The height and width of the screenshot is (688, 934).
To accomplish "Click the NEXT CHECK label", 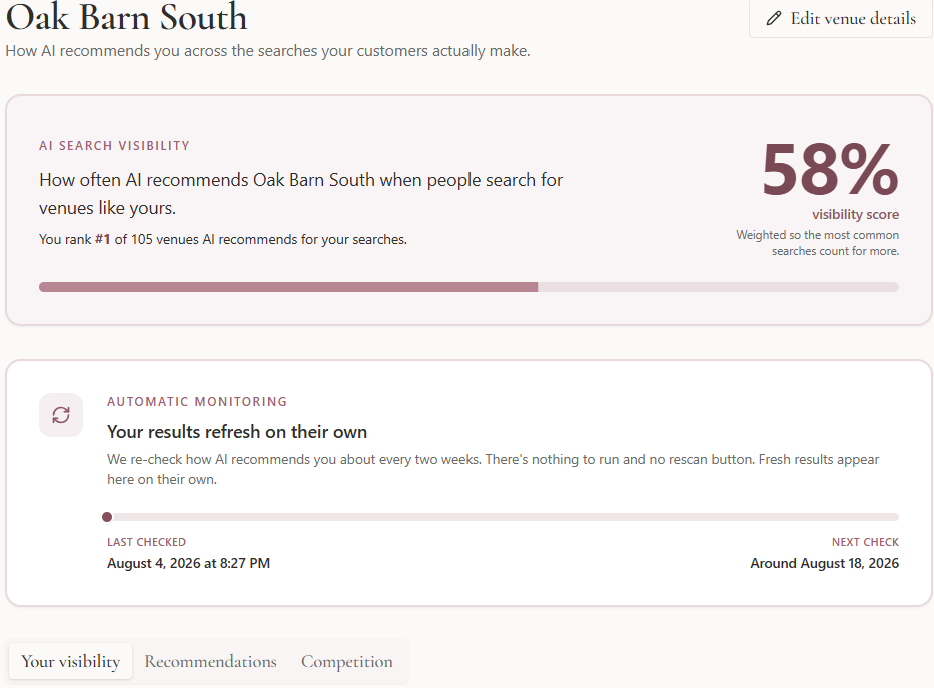I will point(865,542).
